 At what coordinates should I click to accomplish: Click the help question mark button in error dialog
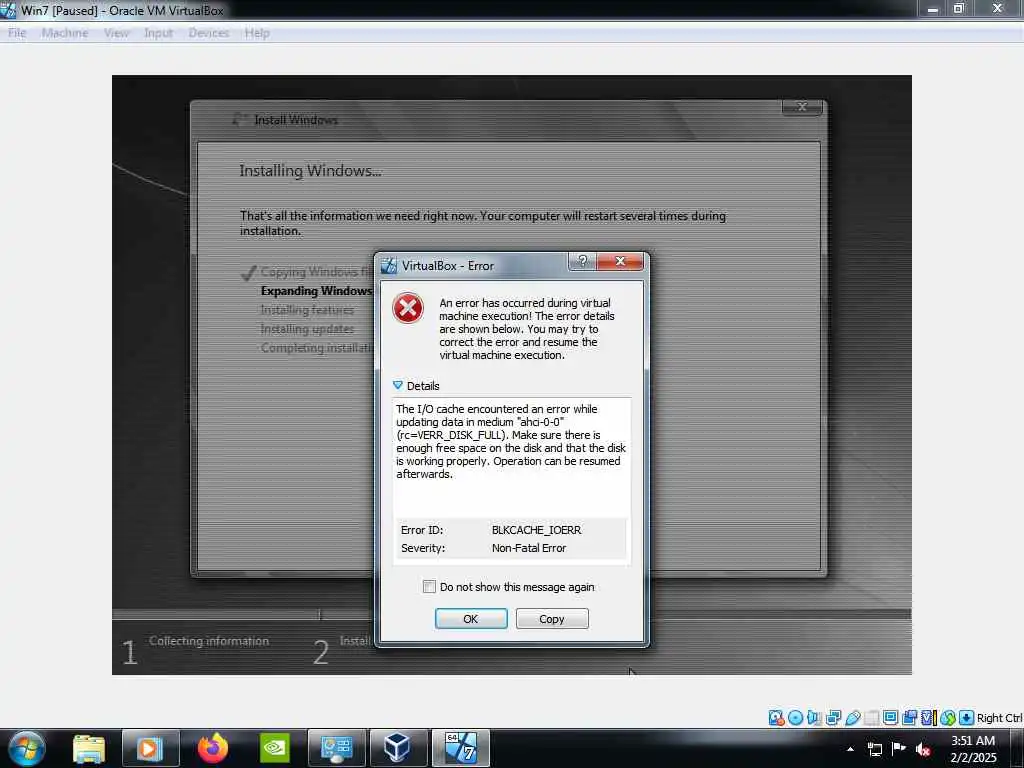(583, 261)
